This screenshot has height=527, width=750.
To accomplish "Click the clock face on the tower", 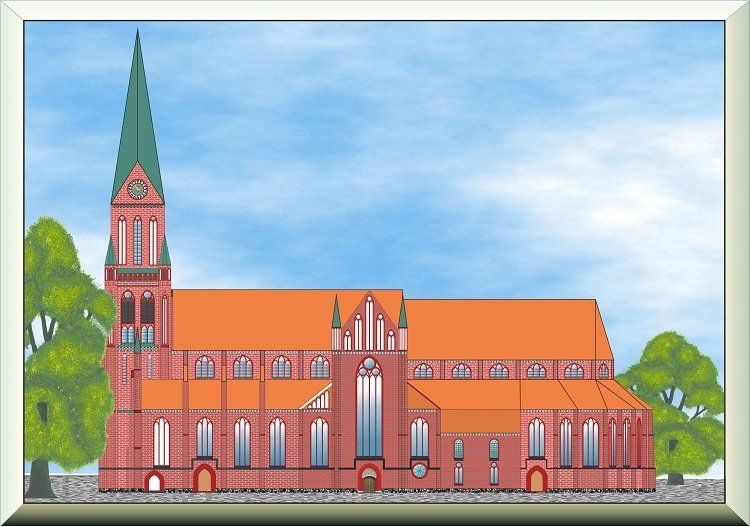I will pyautogui.click(x=137, y=188).
